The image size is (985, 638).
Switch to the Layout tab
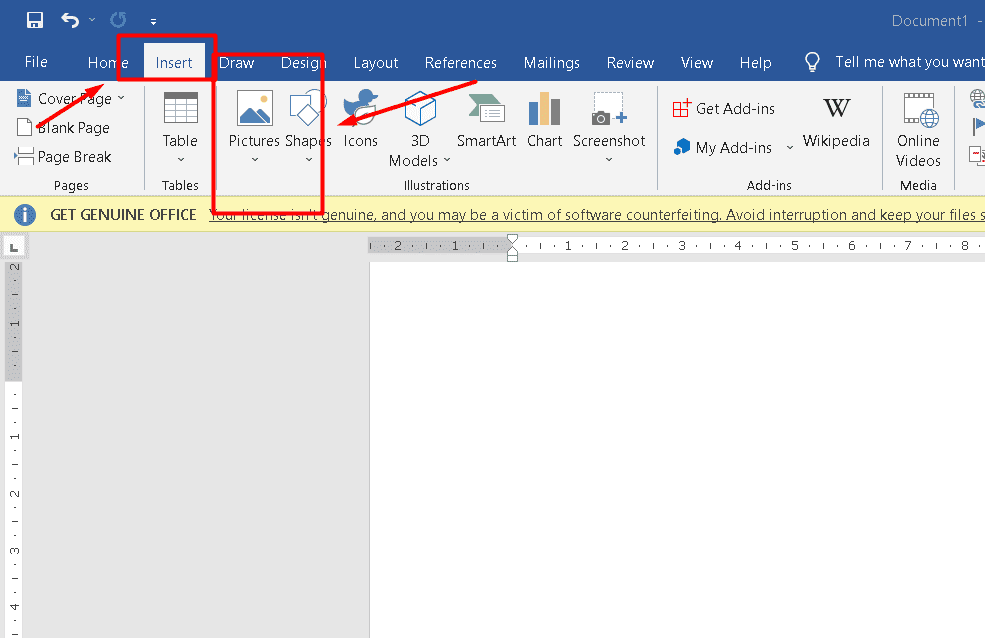click(x=376, y=62)
